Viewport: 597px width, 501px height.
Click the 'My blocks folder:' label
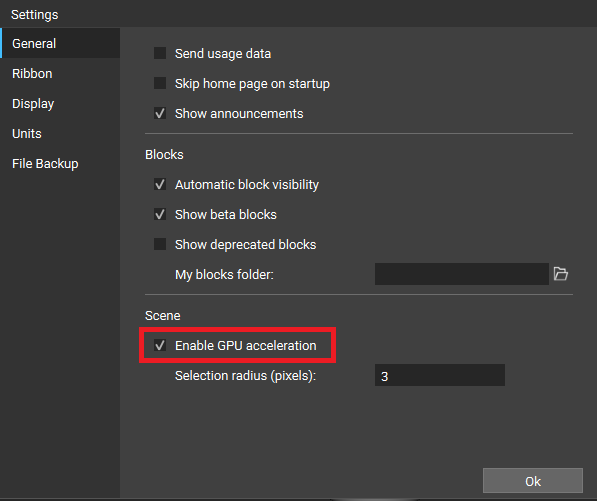tap(224, 274)
